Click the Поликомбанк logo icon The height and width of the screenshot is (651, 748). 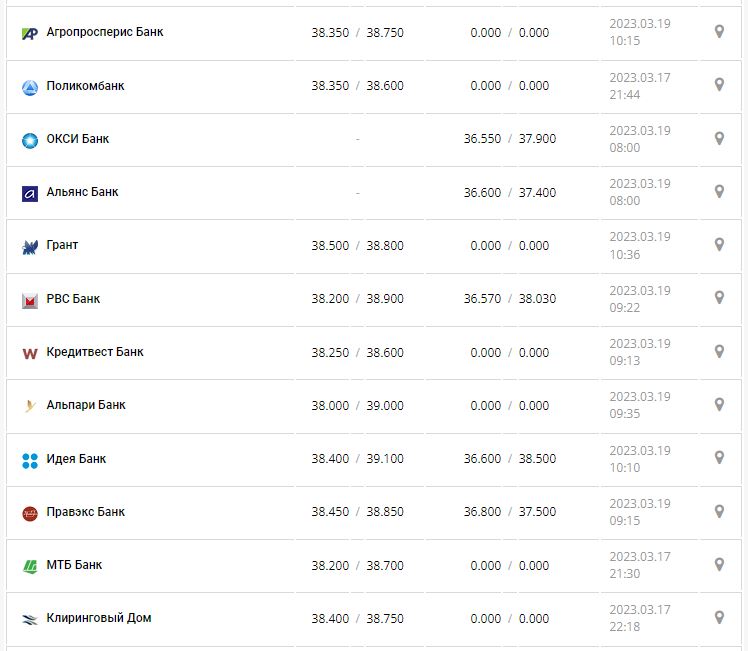(x=30, y=87)
